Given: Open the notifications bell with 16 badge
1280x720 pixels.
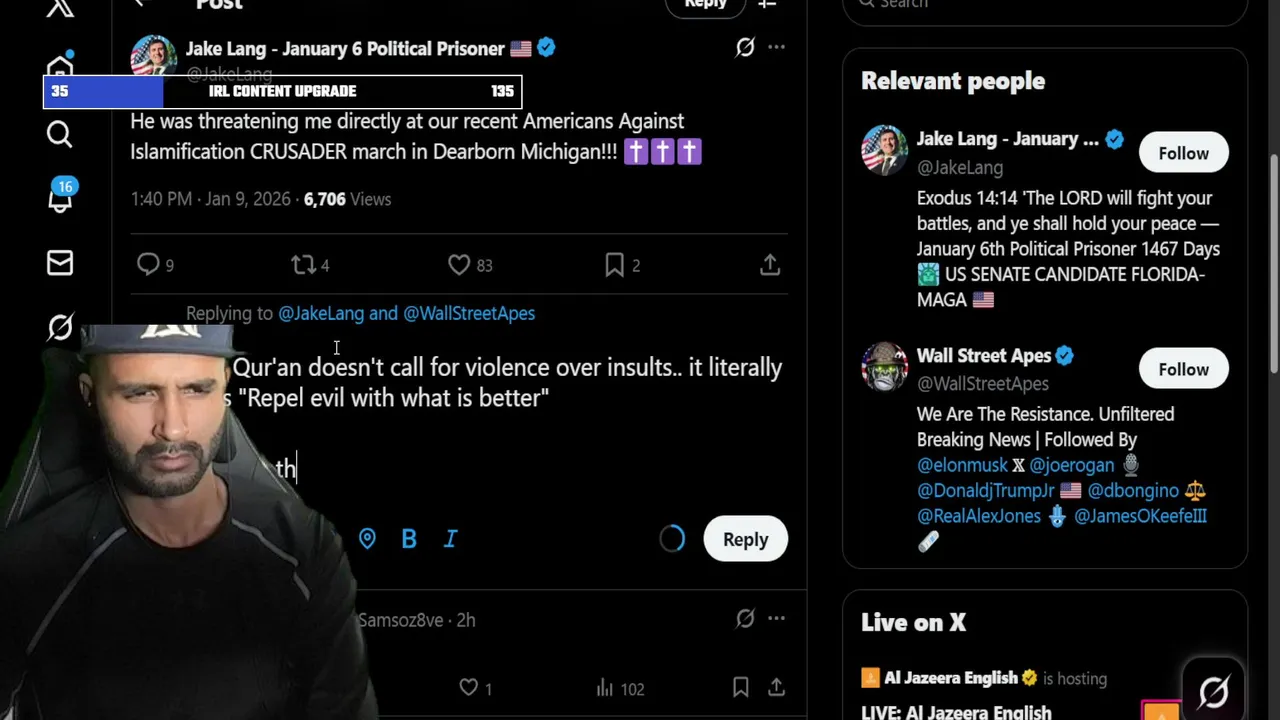Looking at the screenshot, I should pyautogui.click(x=60, y=198).
